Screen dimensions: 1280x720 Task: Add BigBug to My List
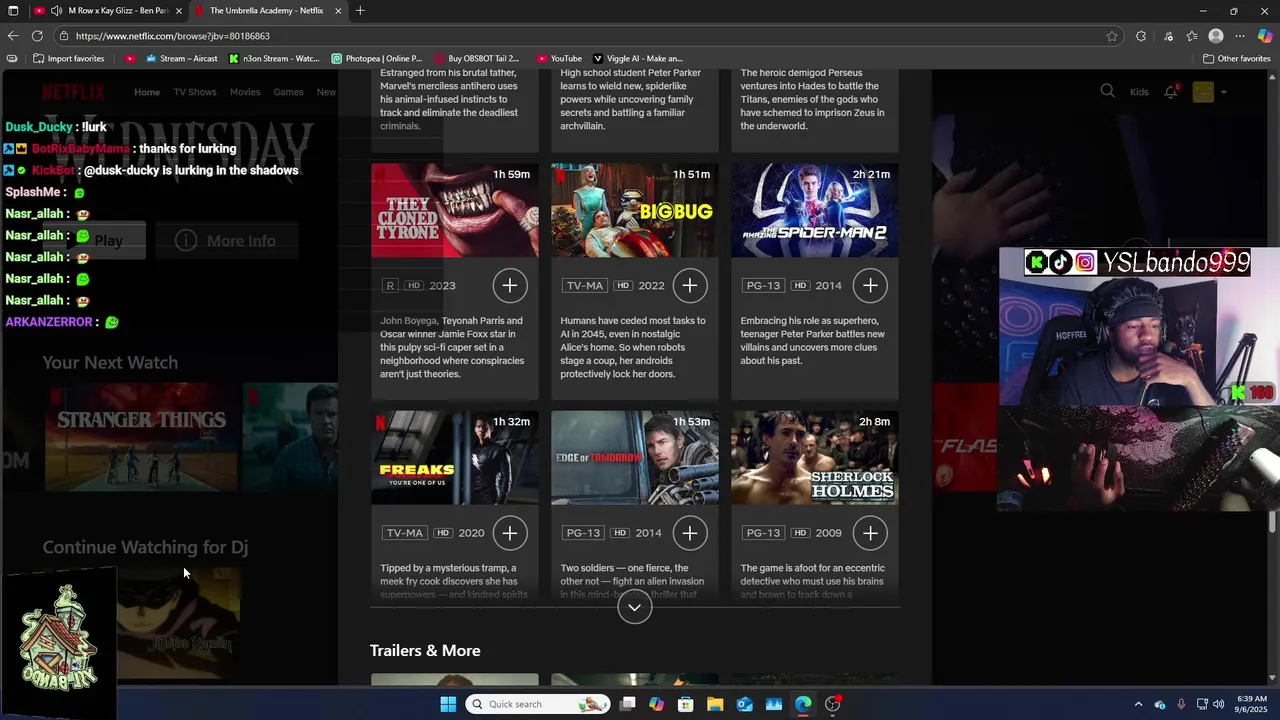point(690,285)
